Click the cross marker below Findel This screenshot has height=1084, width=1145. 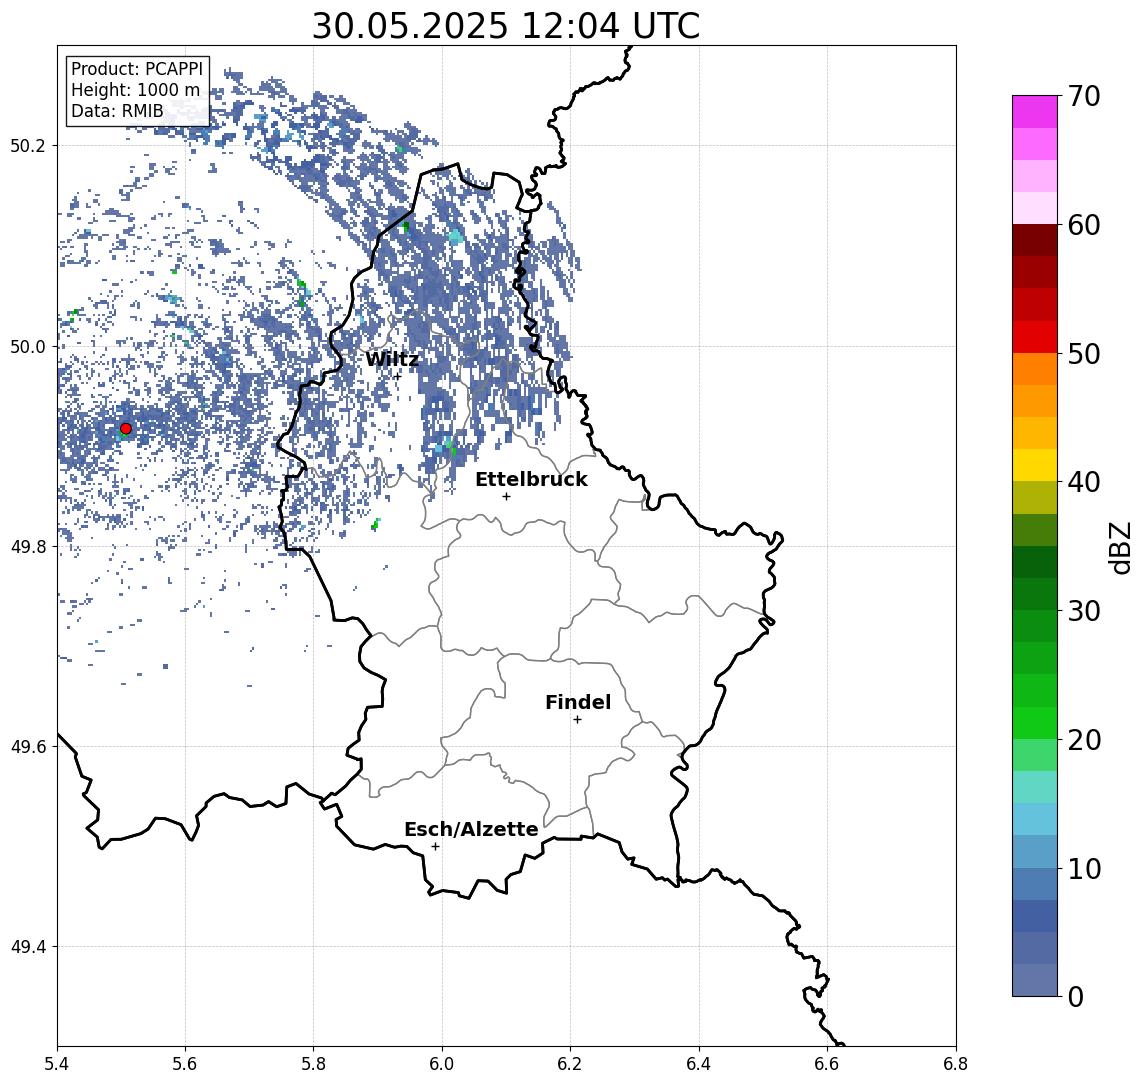[577, 720]
